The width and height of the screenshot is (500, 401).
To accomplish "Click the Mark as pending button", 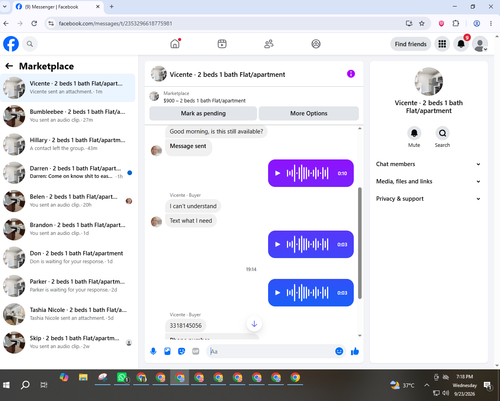I will click(203, 113).
